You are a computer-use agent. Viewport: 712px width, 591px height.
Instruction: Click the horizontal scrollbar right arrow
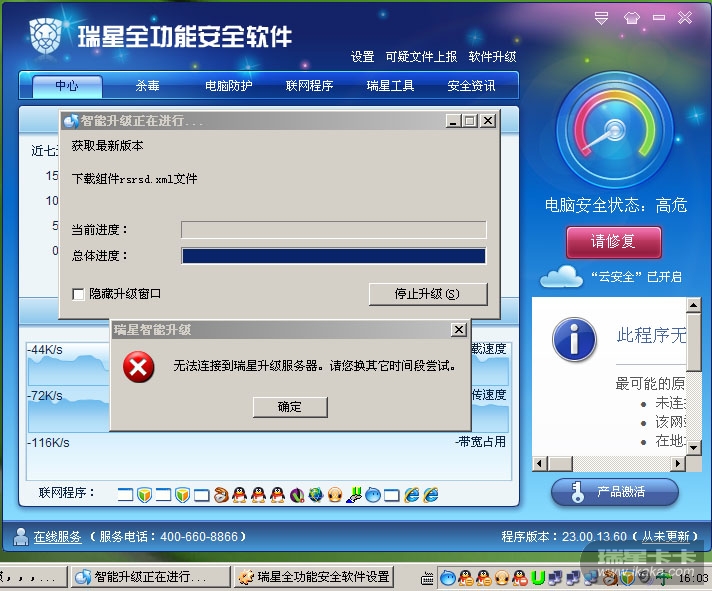pyautogui.click(x=677, y=463)
